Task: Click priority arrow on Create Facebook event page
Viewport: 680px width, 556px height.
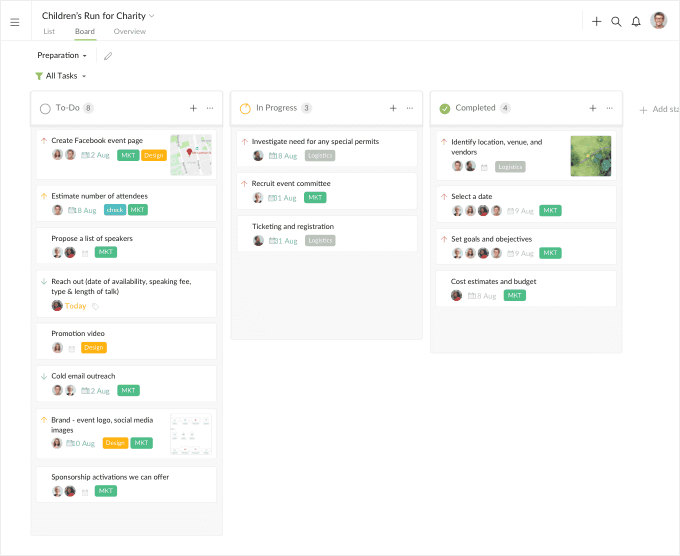Action: point(44,141)
